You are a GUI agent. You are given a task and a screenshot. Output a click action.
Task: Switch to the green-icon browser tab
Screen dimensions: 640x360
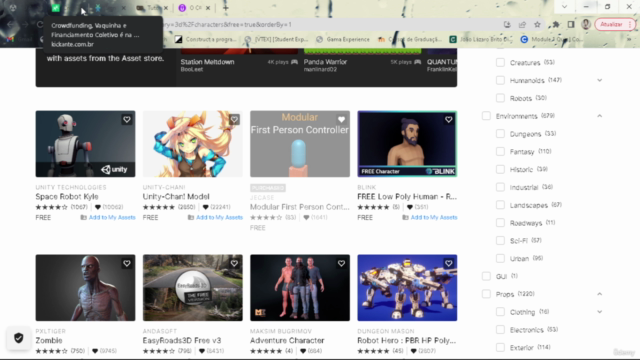(56, 8)
